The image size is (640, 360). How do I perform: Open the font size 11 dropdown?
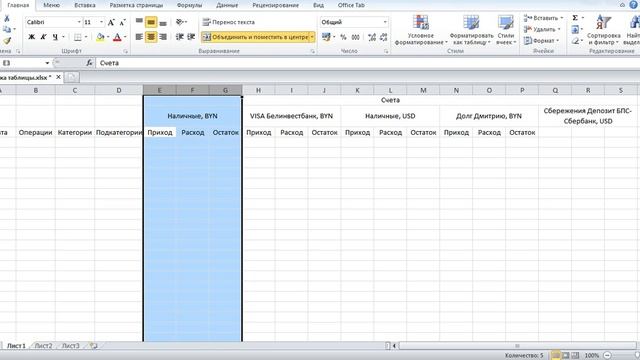101,22
